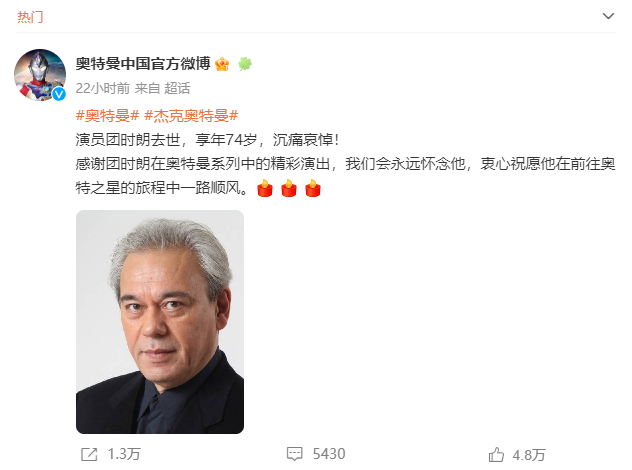This screenshot has width=632, height=470.
Task: Click the repost share icon
Action: pyautogui.click(x=89, y=454)
